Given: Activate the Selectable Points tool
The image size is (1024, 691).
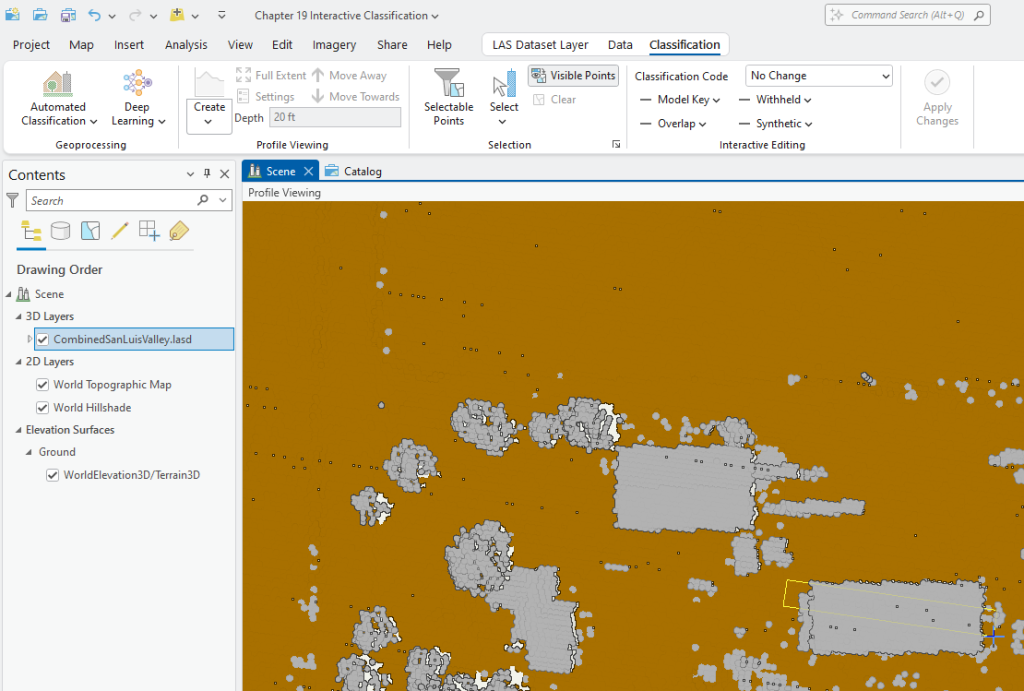Looking at the screenshot, I should coord(448,95).
